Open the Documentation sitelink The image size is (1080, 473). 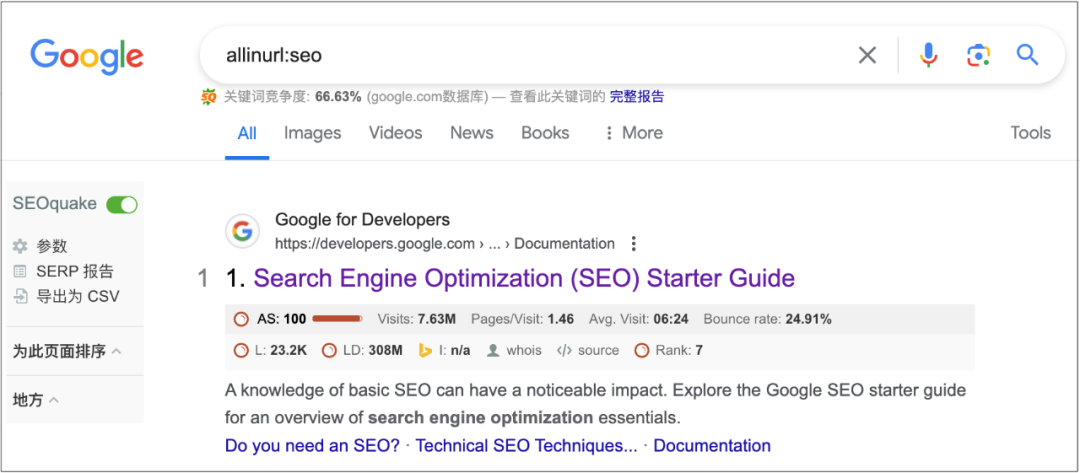tap(712, 445)
